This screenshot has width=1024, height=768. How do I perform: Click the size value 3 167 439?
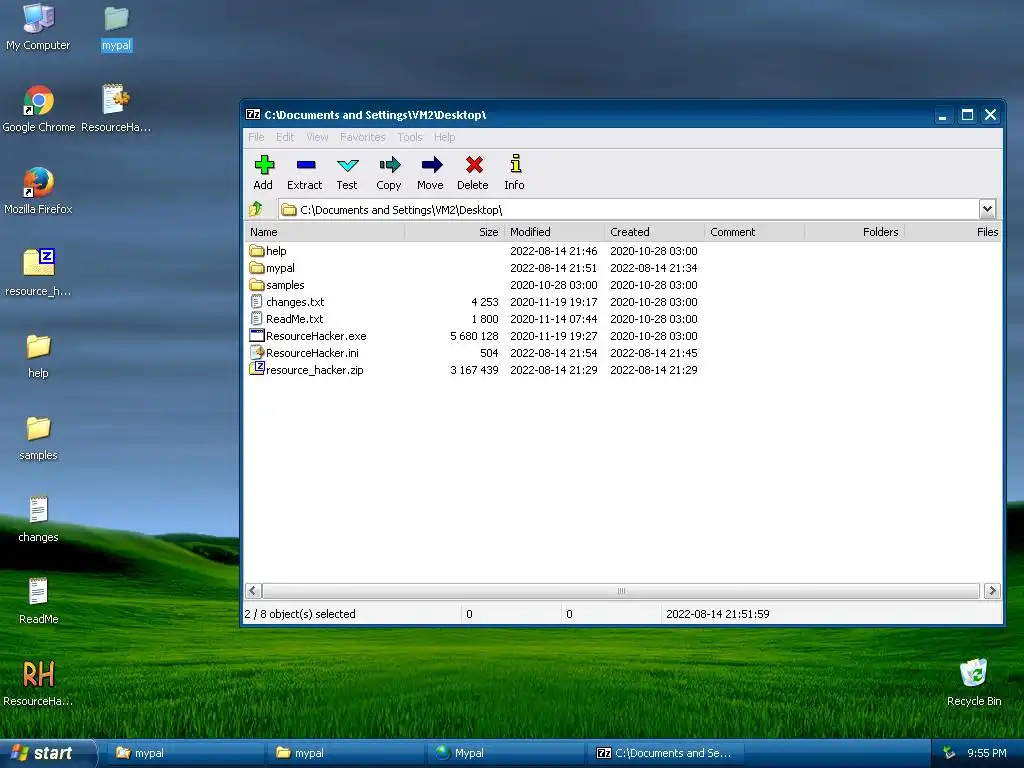[x=474, y=370]
